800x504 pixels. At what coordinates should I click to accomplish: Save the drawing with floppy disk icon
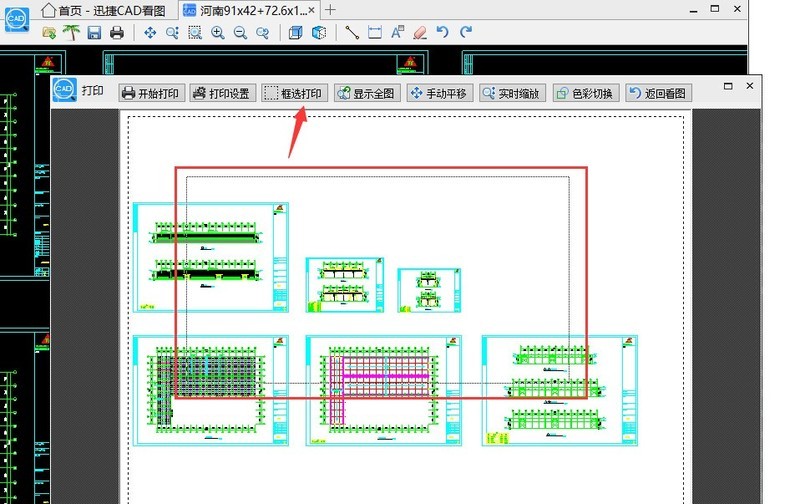click(x=94, y=33)
